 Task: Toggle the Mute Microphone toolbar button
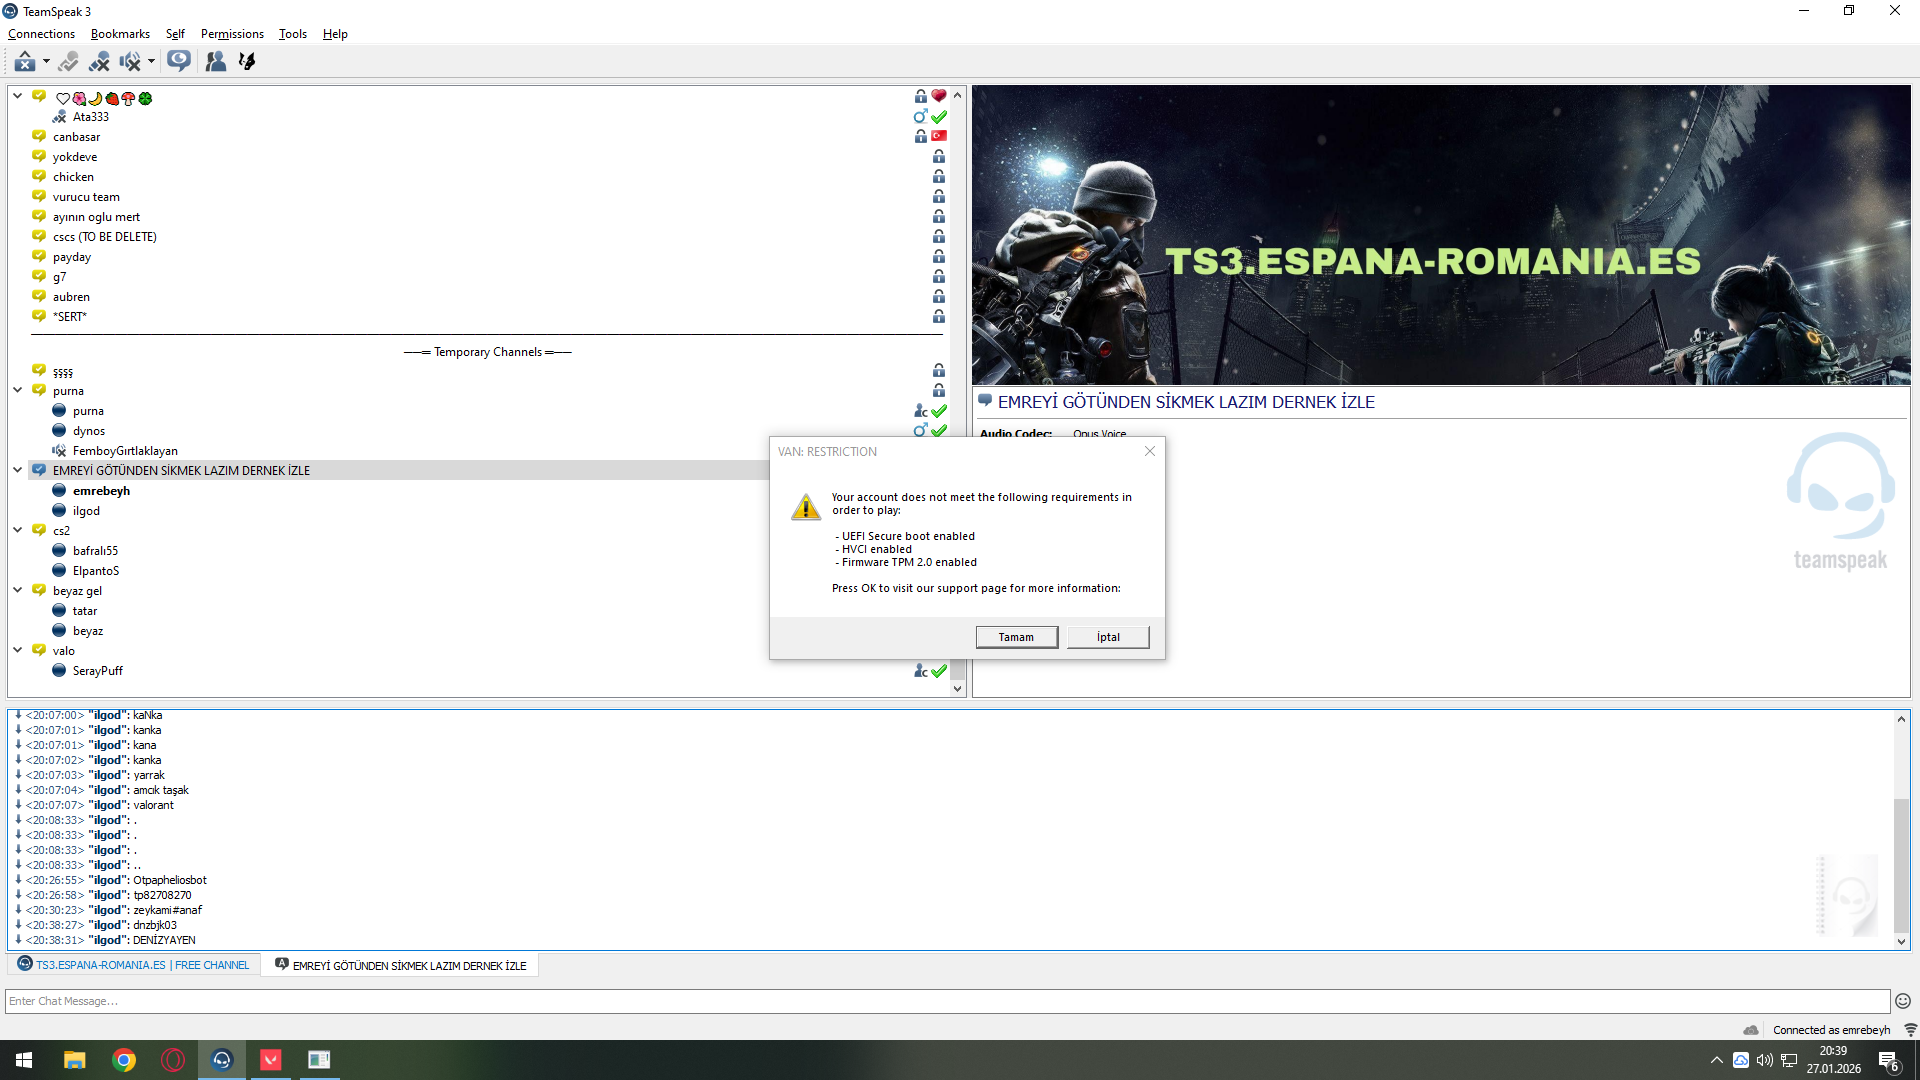click(99, 62)
